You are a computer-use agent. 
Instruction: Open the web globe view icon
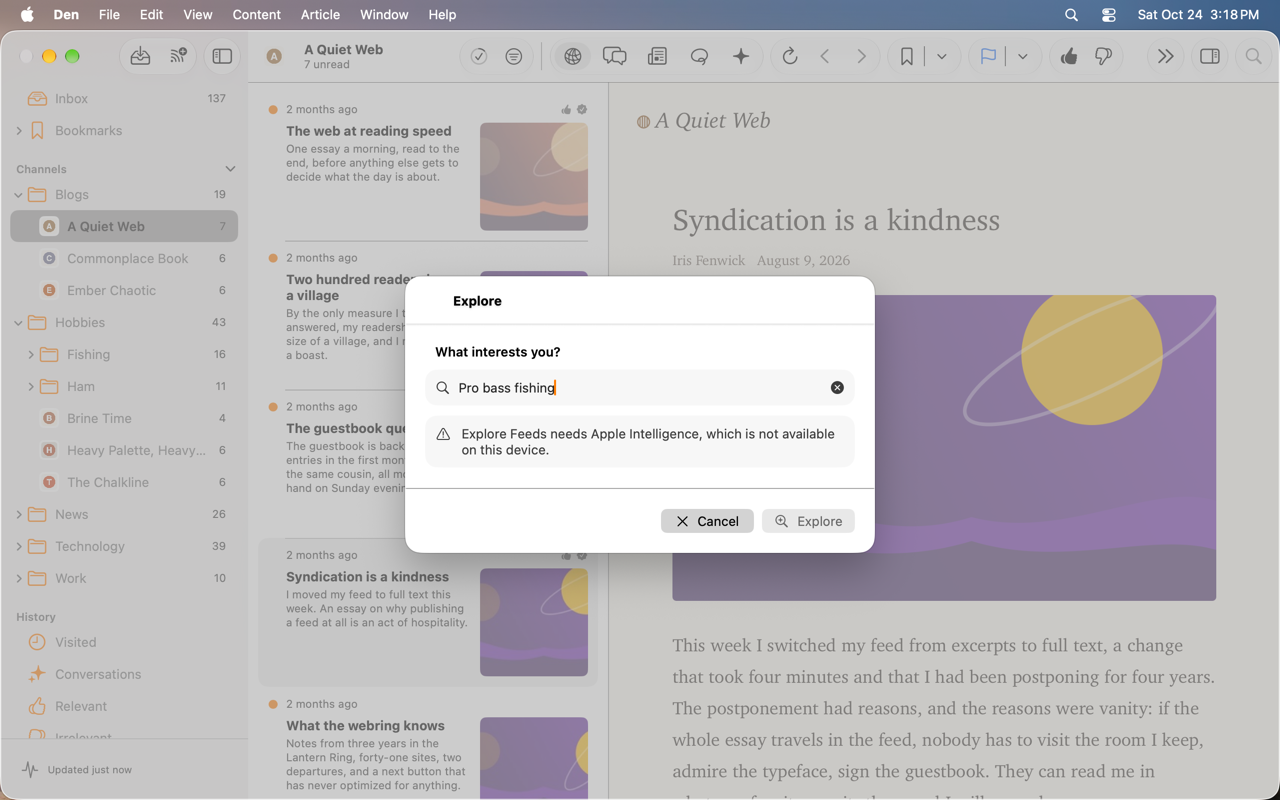click(572, 57)
